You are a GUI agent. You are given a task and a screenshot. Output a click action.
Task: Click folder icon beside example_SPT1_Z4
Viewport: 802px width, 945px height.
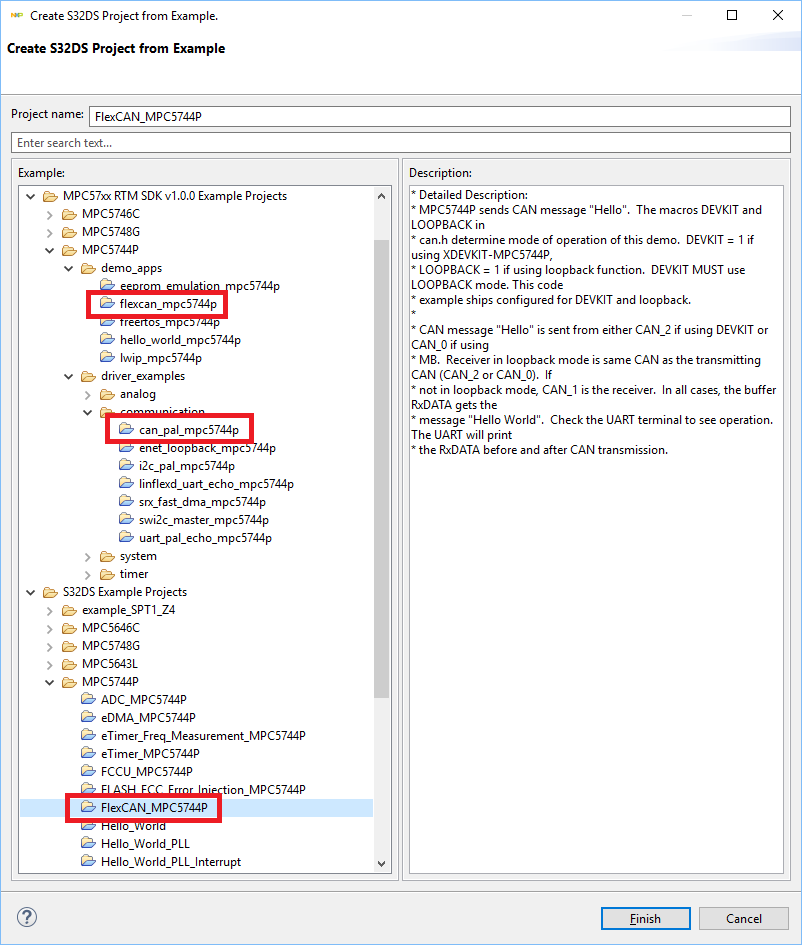click(x=69, y=610)
